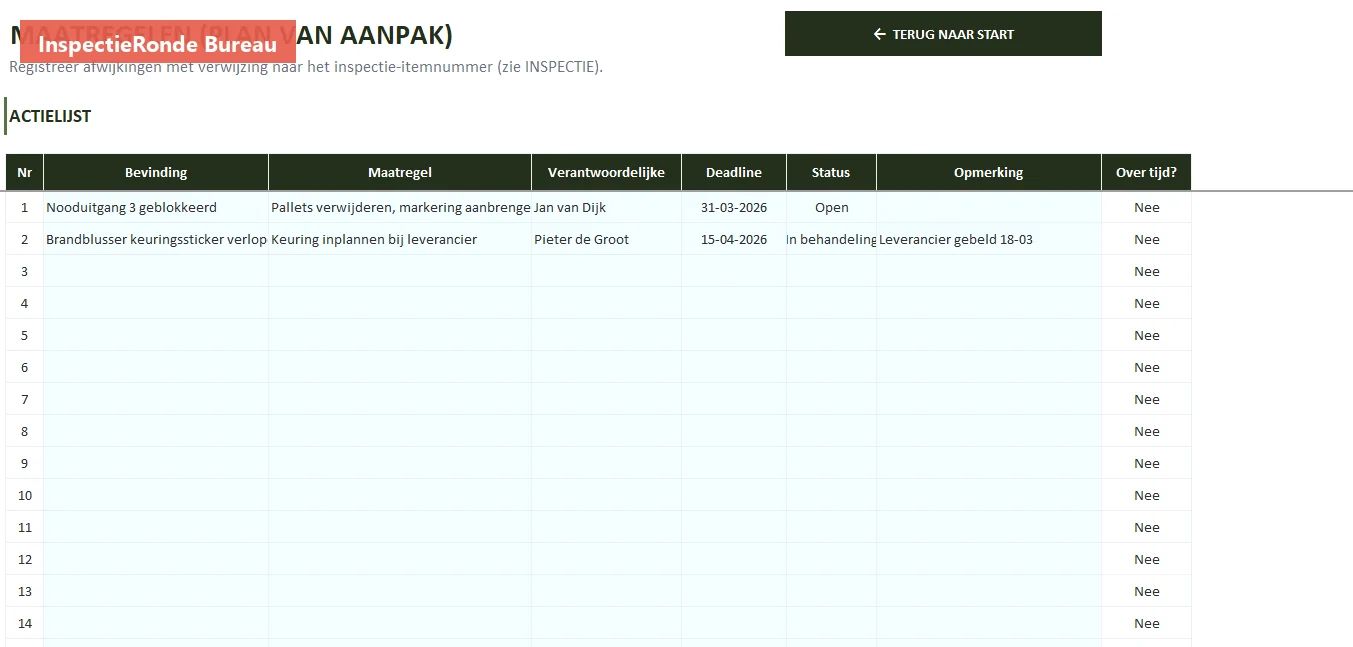Select the 'In behandeling' status cell

coord(831,239)
